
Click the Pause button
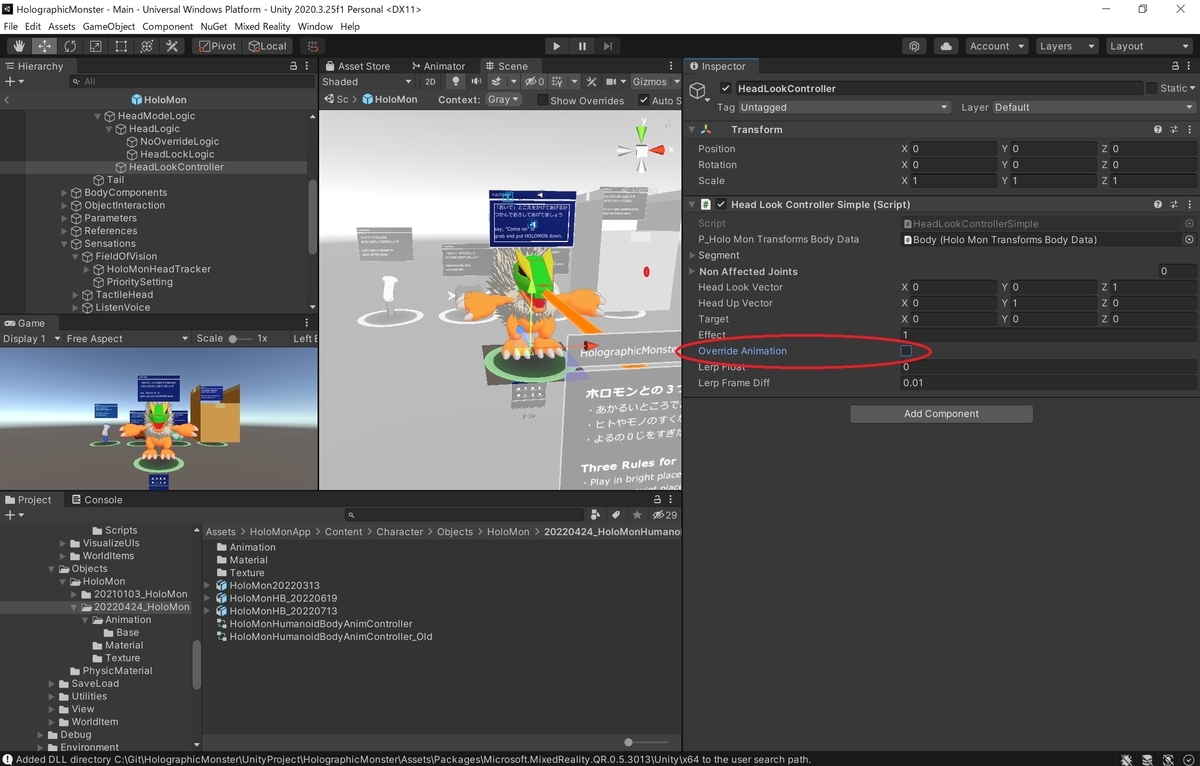[x=582, y=46]
